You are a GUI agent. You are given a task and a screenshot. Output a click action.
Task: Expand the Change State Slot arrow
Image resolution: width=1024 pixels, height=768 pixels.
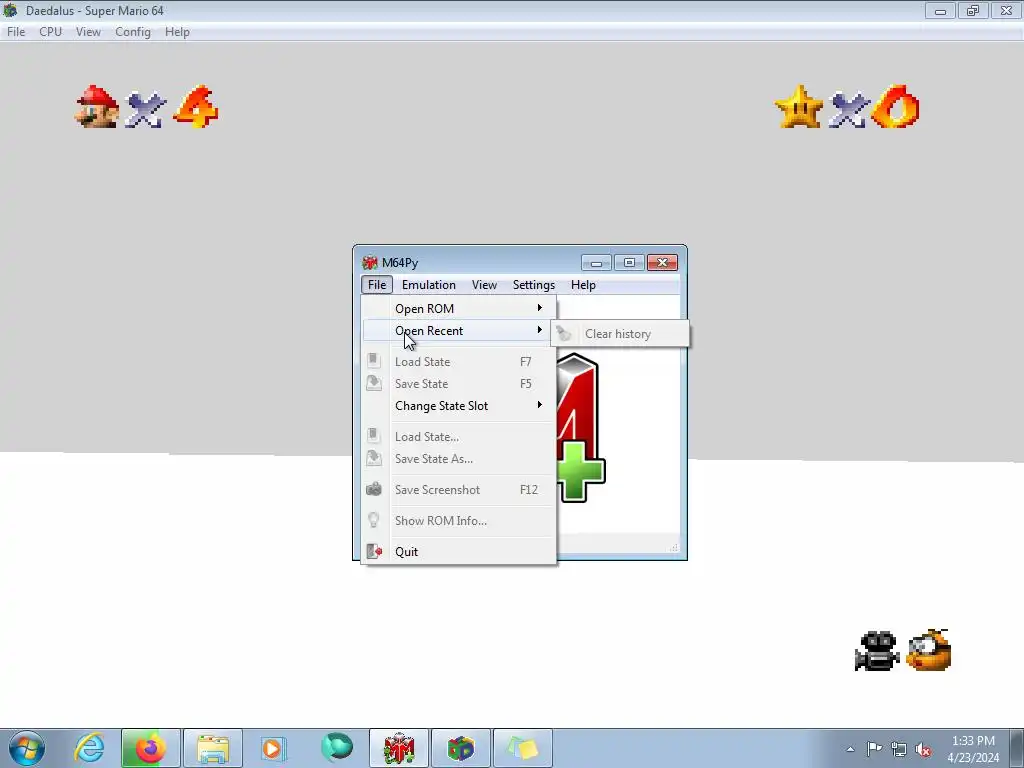pyautogui.click(x=539, y=405)
